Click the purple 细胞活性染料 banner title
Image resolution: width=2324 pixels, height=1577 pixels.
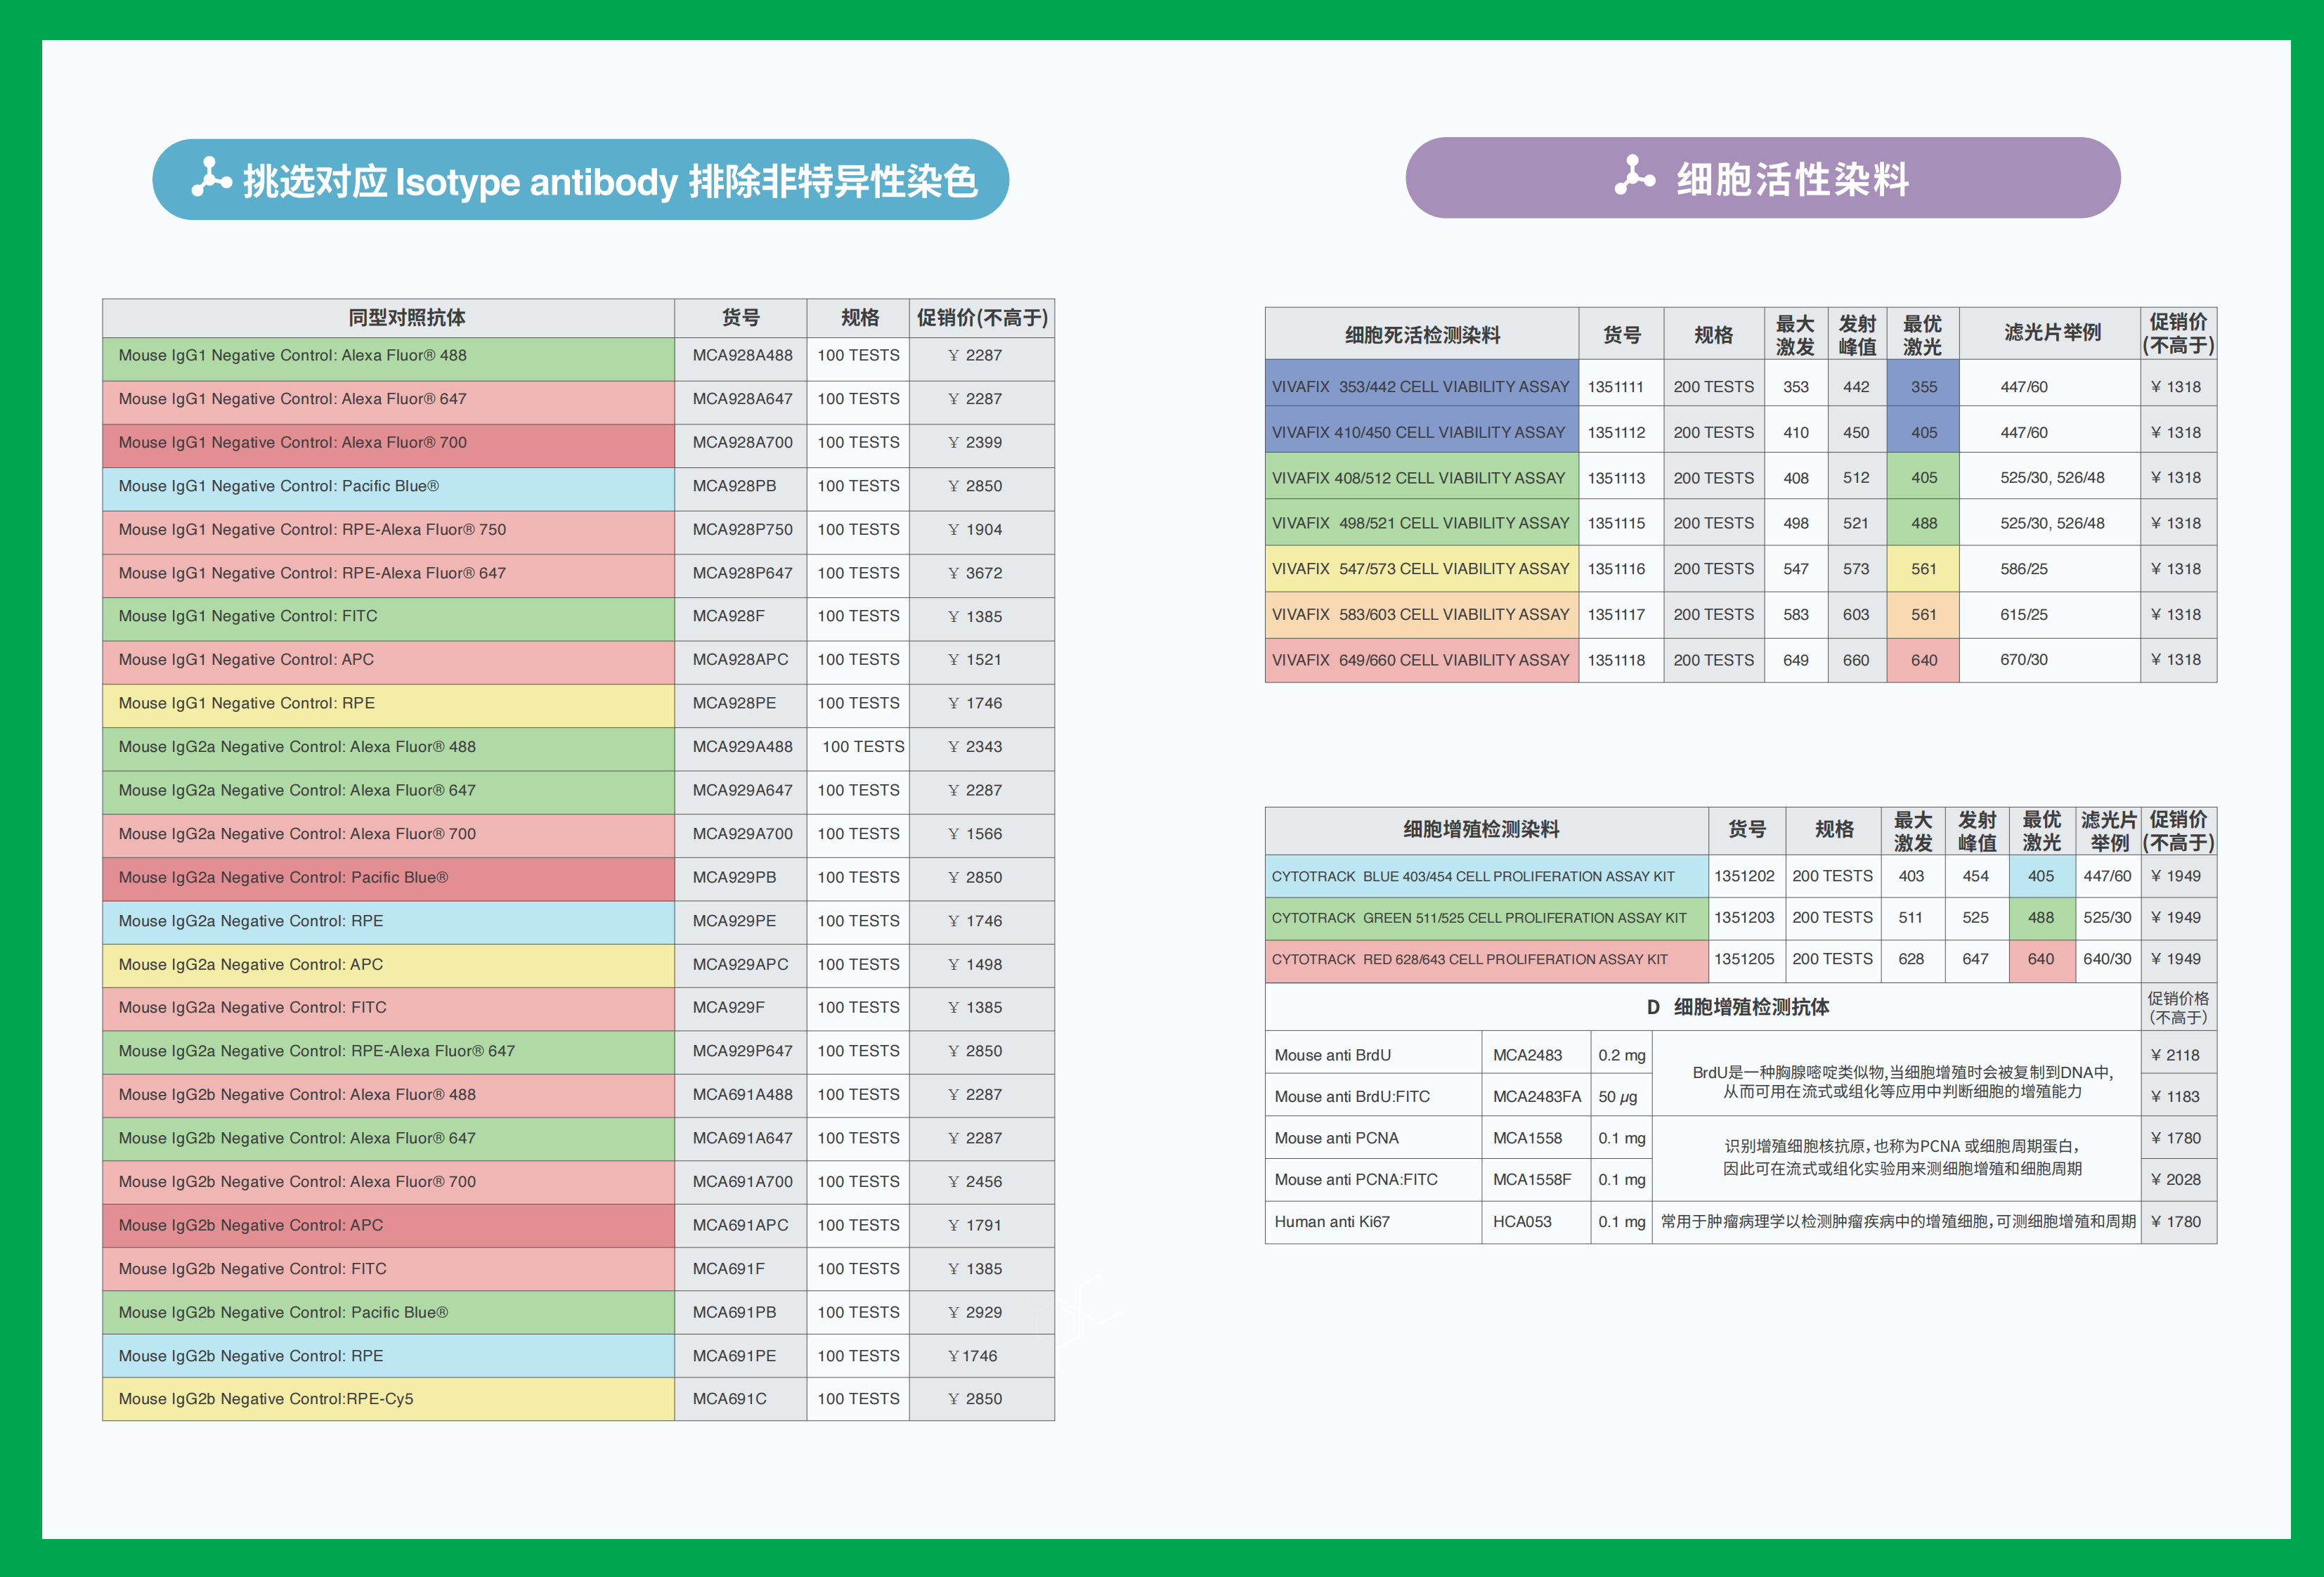pyautogui.click(x=1792, y=180)
